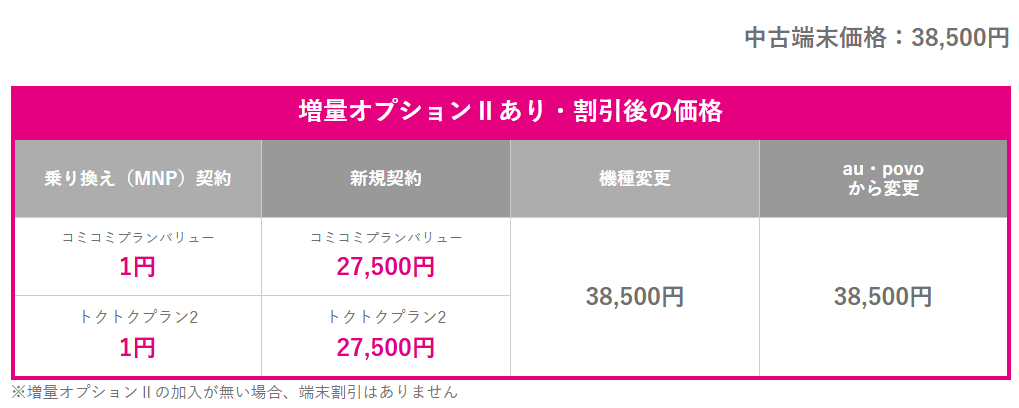Select the au・povoから変更 column header
Screen dimensions: 1019x408
[883, 179]
